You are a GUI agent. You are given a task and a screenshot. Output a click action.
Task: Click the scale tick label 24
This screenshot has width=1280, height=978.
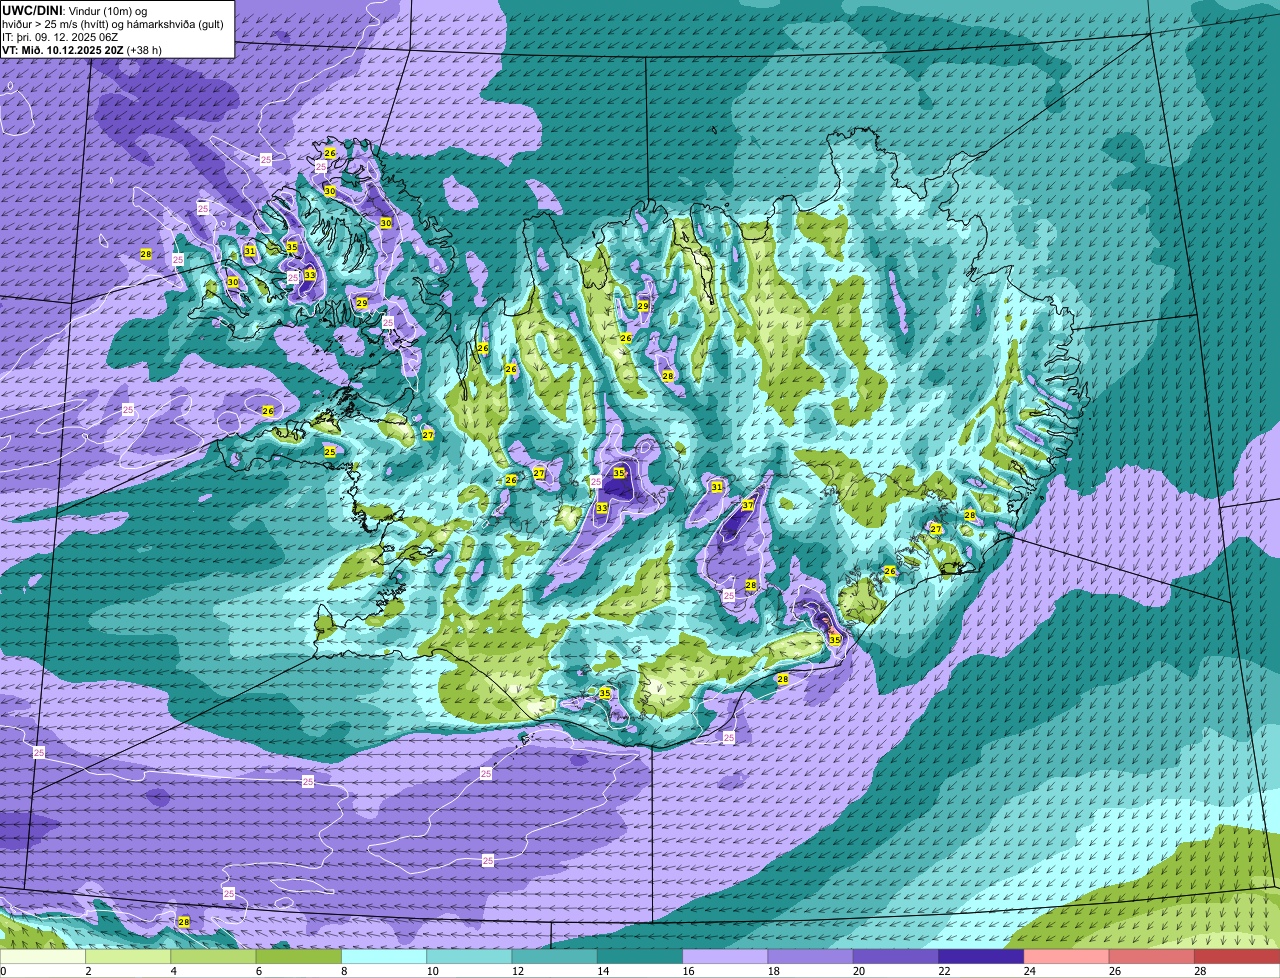click(1028, 971)
